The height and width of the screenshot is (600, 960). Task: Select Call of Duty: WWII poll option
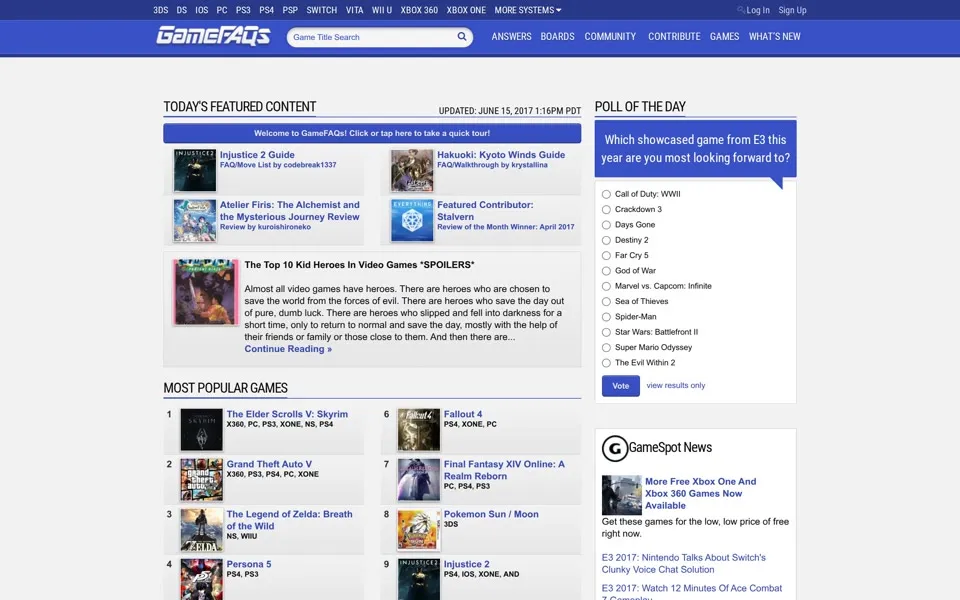(x=606, y=194)
